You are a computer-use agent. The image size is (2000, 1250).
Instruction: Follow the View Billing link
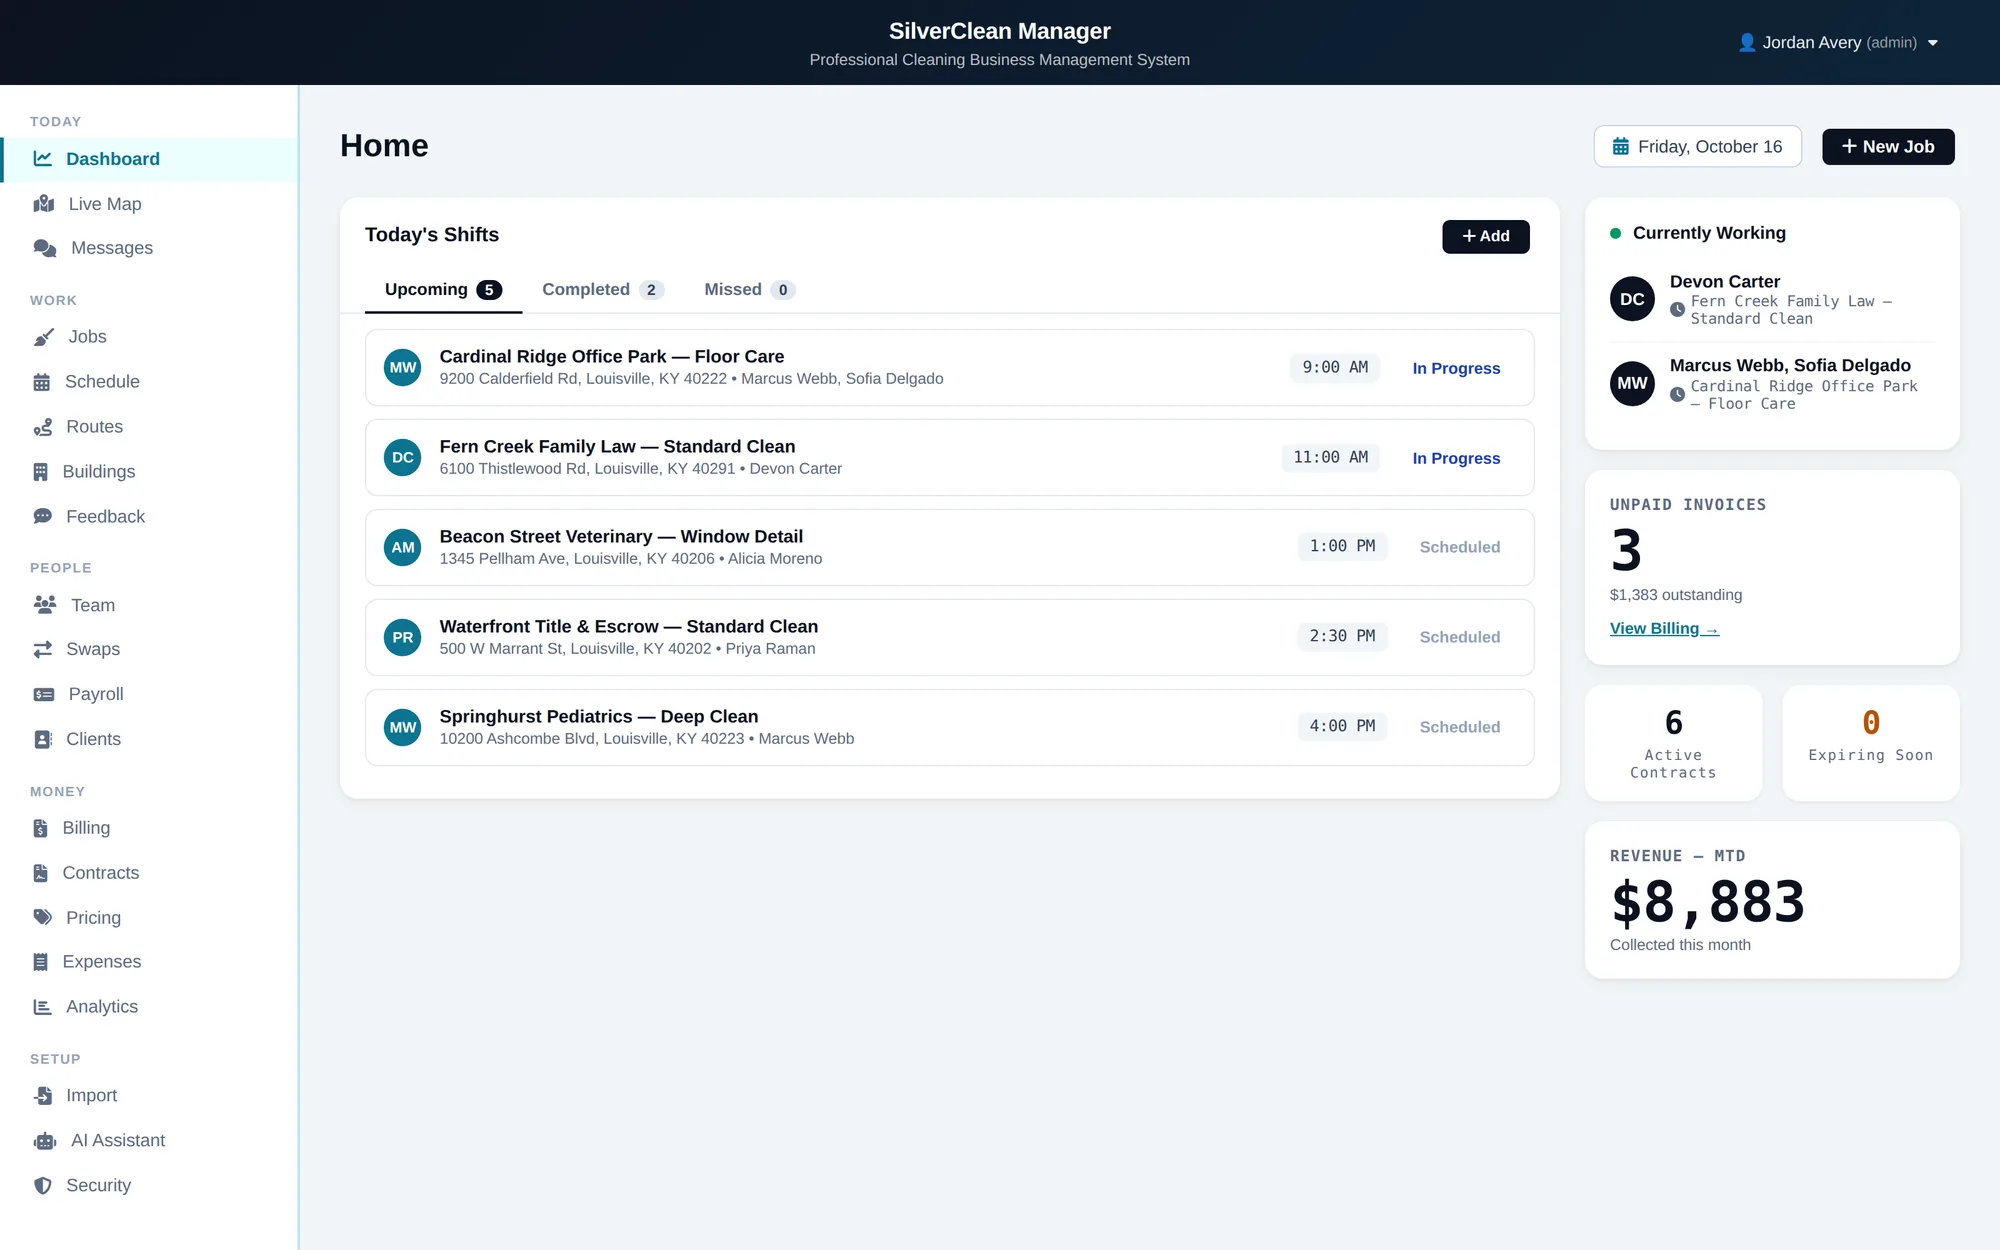click(x=1664, y=629)
